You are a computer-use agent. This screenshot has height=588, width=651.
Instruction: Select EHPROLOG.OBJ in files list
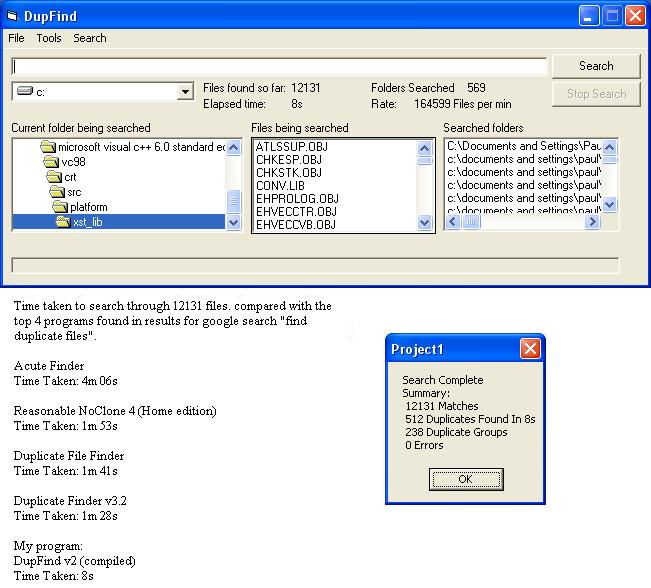(296, 199)
